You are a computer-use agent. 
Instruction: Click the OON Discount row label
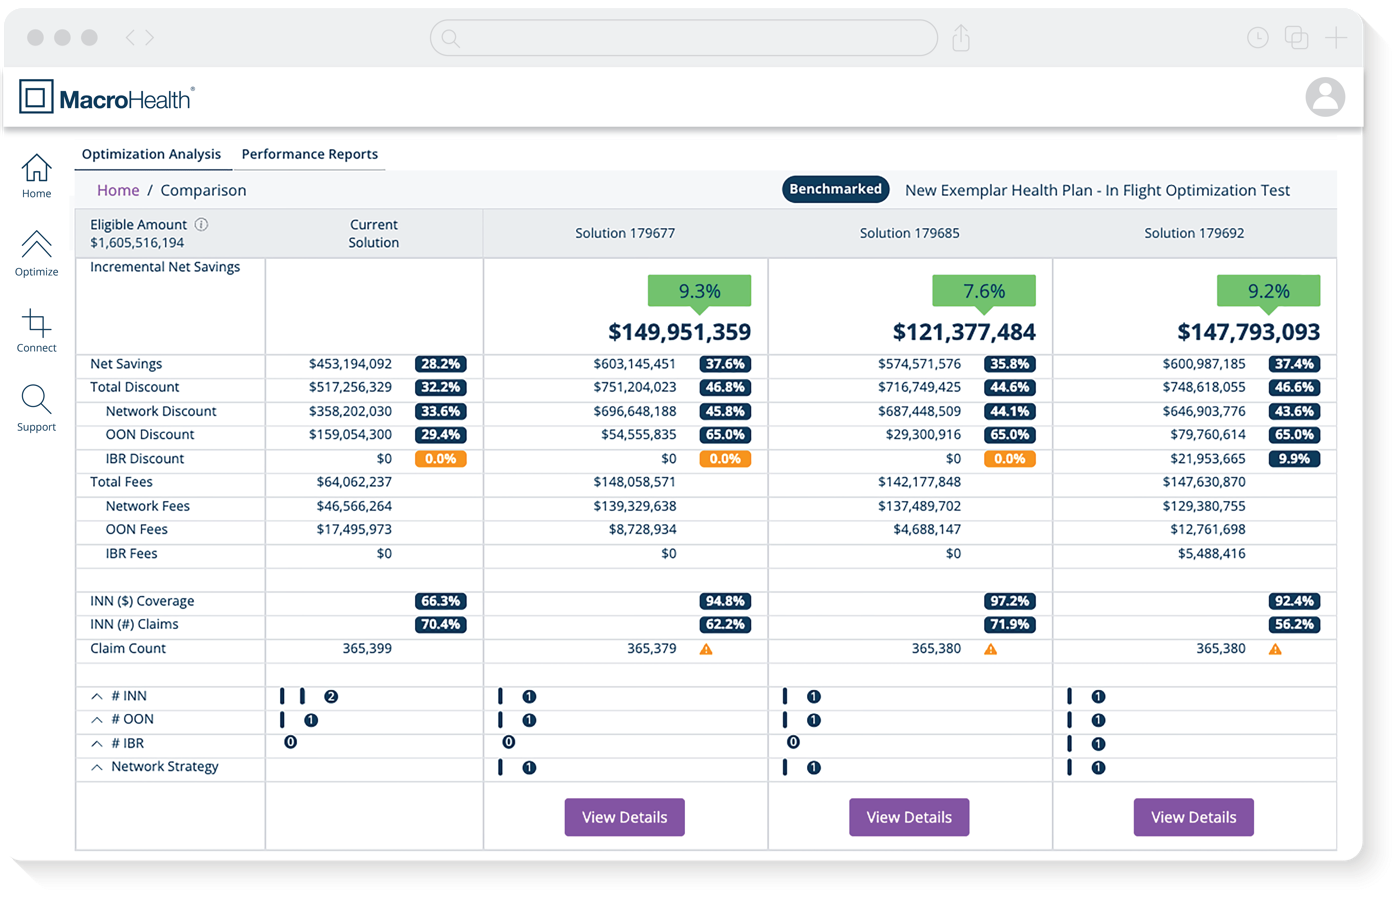click(x=150, y=435)
